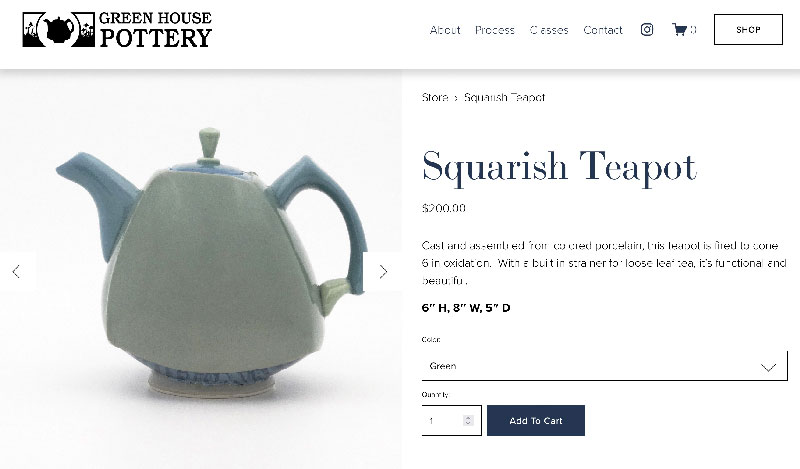Follow the Store breadcrumb link
The height and width of the screenshot is (469, 800).
coord(435,97)
